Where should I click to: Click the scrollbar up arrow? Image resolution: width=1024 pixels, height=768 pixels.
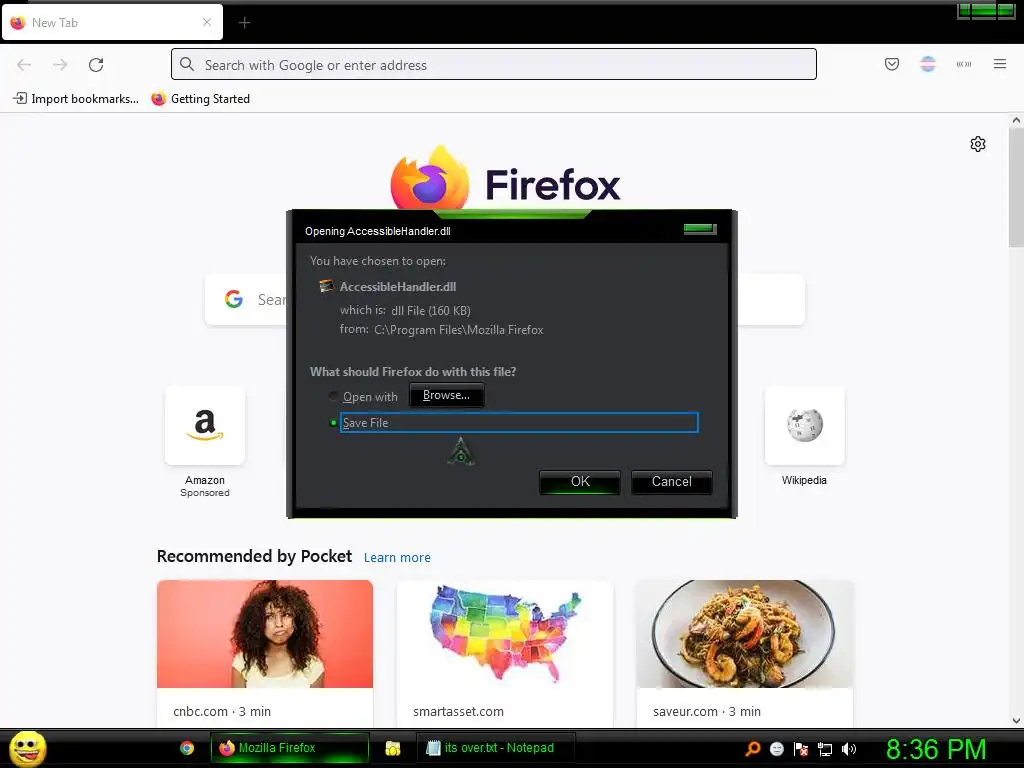pyautogui.click(x=1016, y=121)
